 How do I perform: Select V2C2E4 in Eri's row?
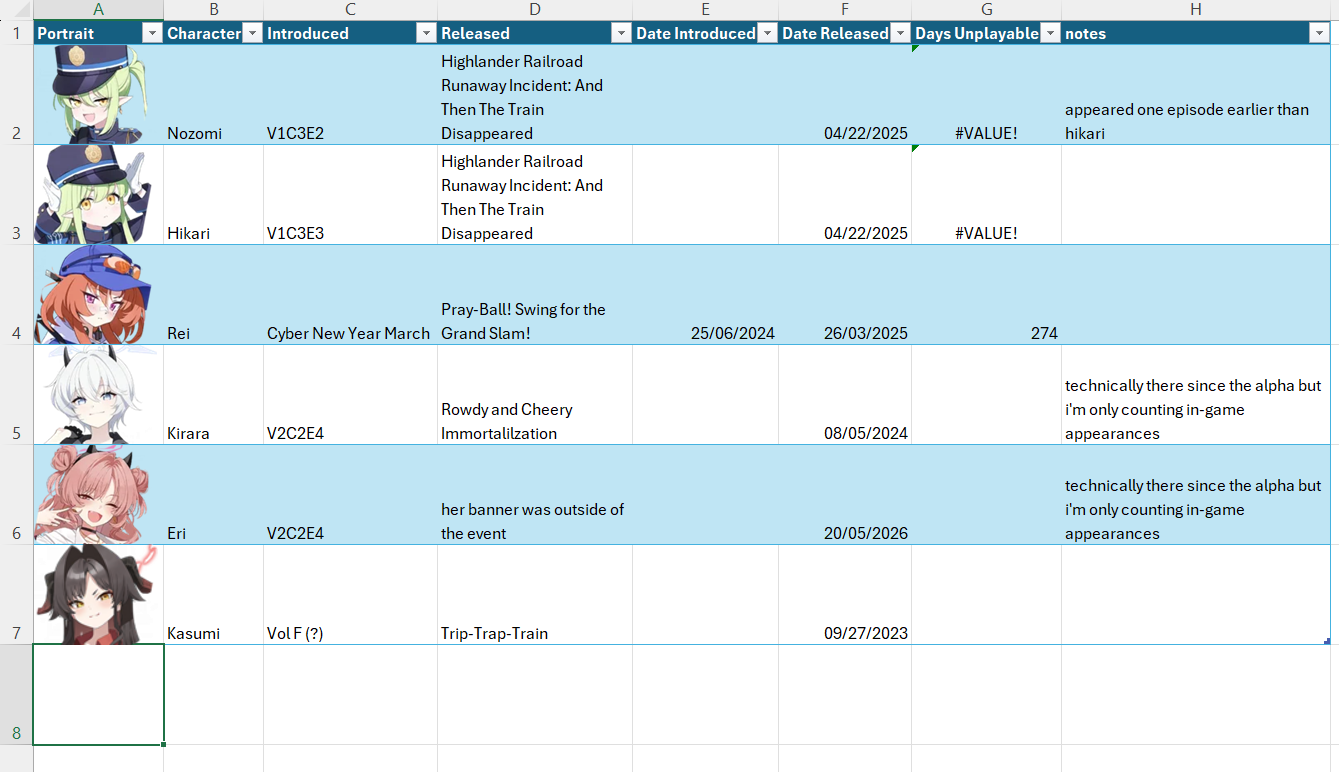[350, 495]
